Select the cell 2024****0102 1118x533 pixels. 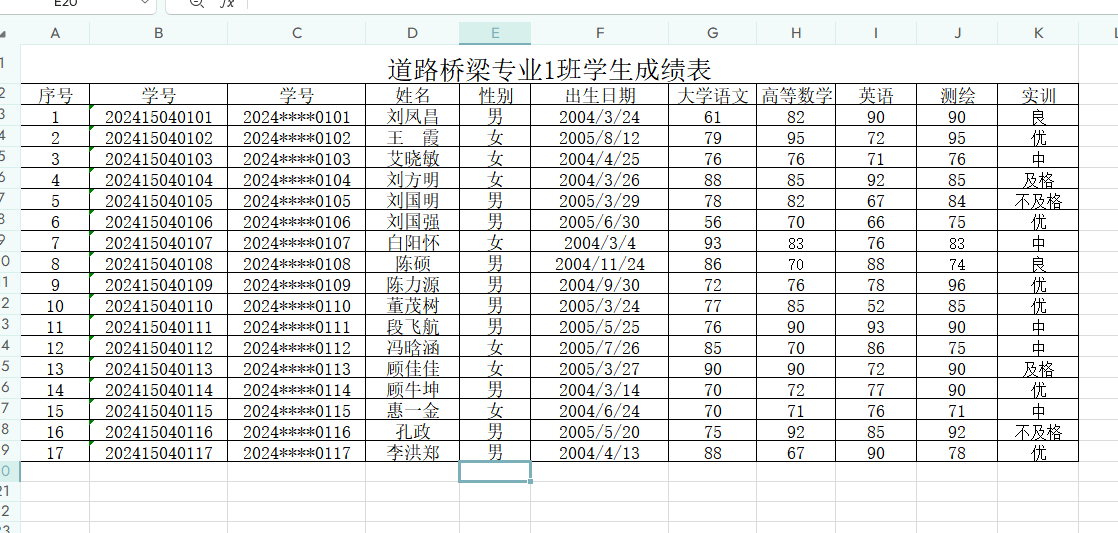pos(297,138)
